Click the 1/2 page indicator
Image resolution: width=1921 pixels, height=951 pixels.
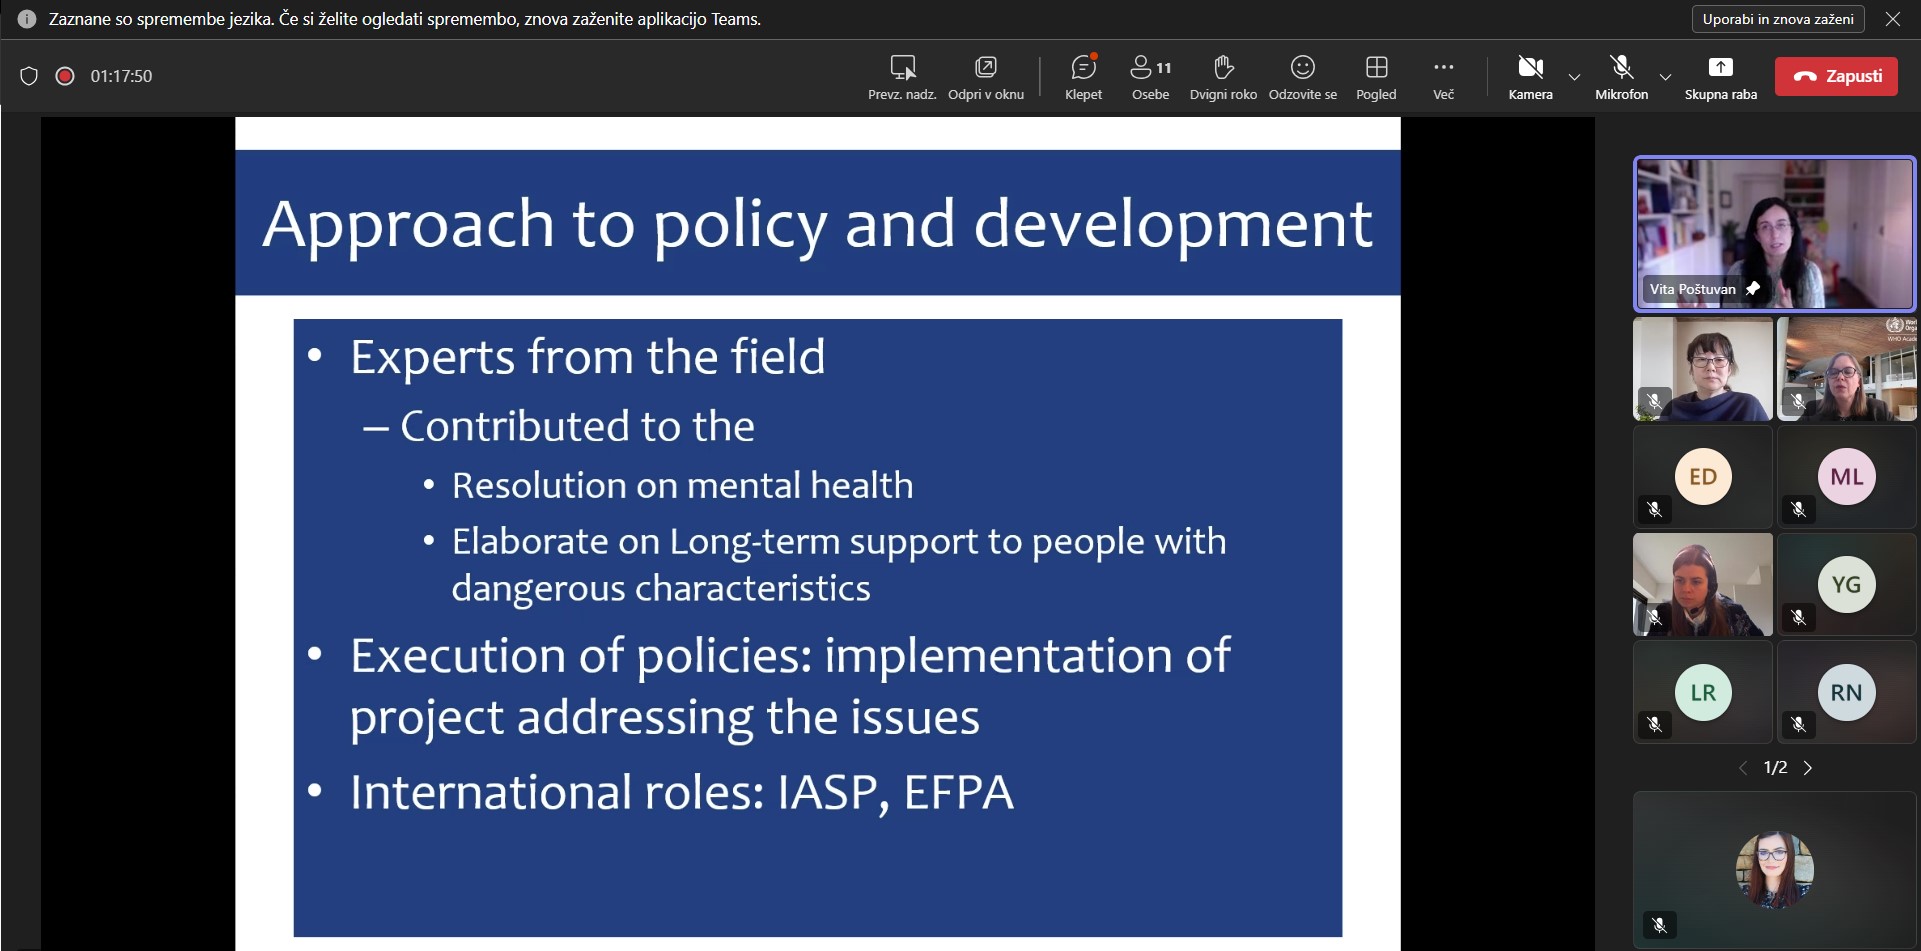1775,768
